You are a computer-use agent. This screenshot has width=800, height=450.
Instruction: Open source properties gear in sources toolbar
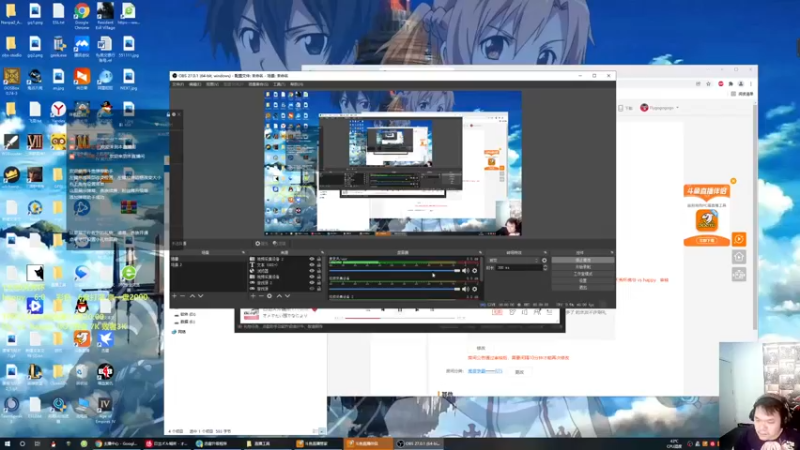click(269, 296)
